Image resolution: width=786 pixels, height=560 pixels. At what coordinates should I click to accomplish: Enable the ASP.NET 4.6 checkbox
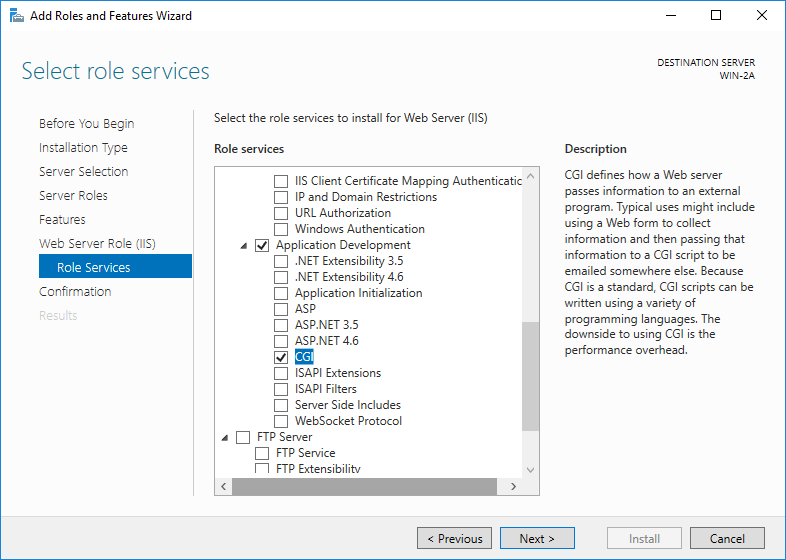[281, 341]
